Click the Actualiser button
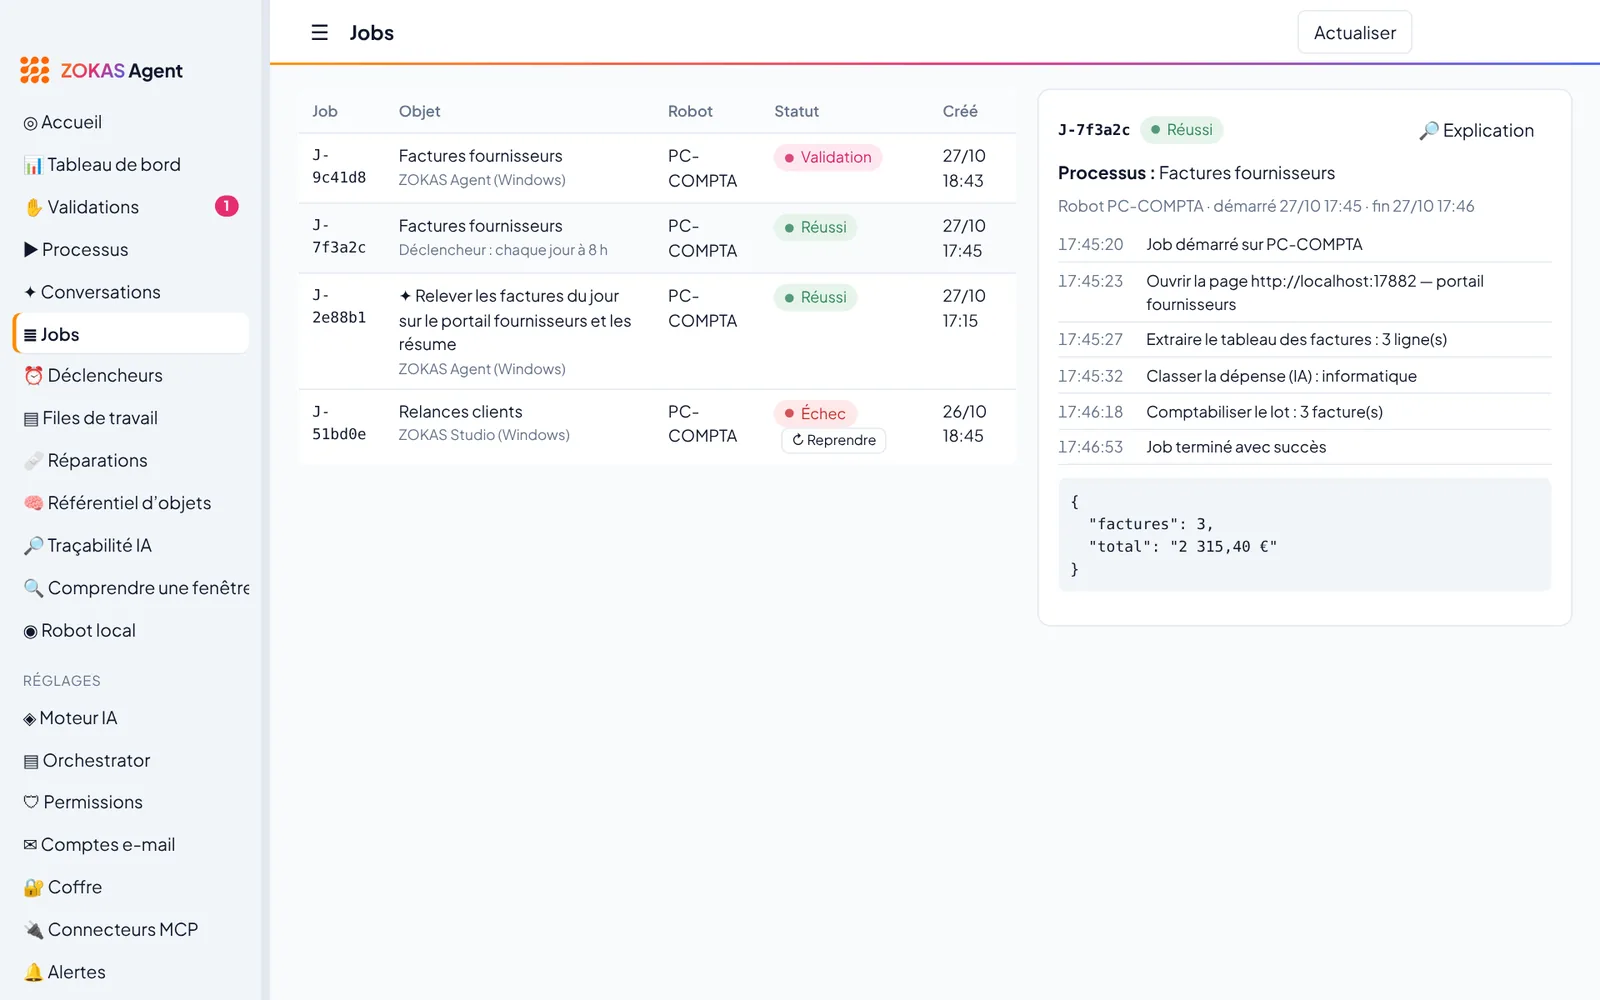The image size is (1600, 1000). (1354, 33)
